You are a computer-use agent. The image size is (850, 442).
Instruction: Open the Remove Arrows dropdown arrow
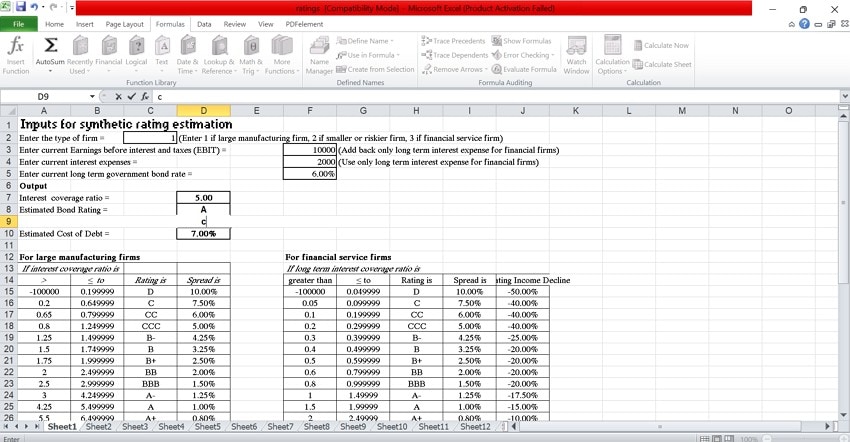click(486, 69)
